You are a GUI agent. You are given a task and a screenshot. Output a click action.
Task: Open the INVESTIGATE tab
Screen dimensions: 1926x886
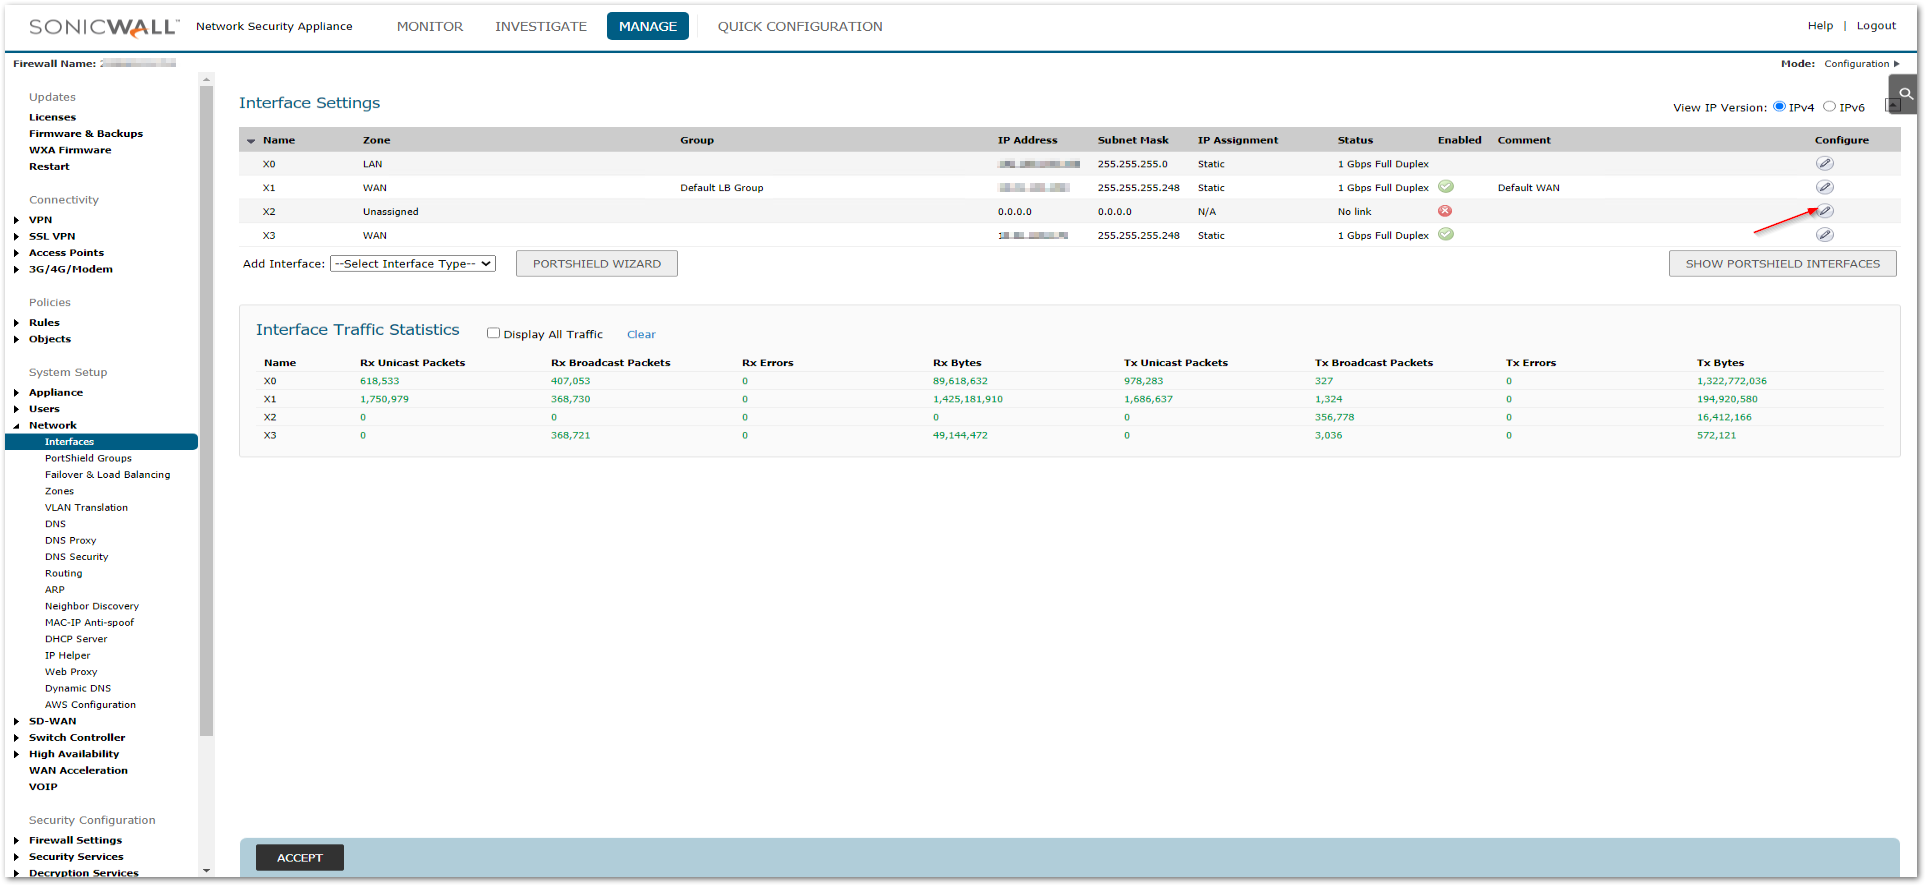(x=540, y=27)
